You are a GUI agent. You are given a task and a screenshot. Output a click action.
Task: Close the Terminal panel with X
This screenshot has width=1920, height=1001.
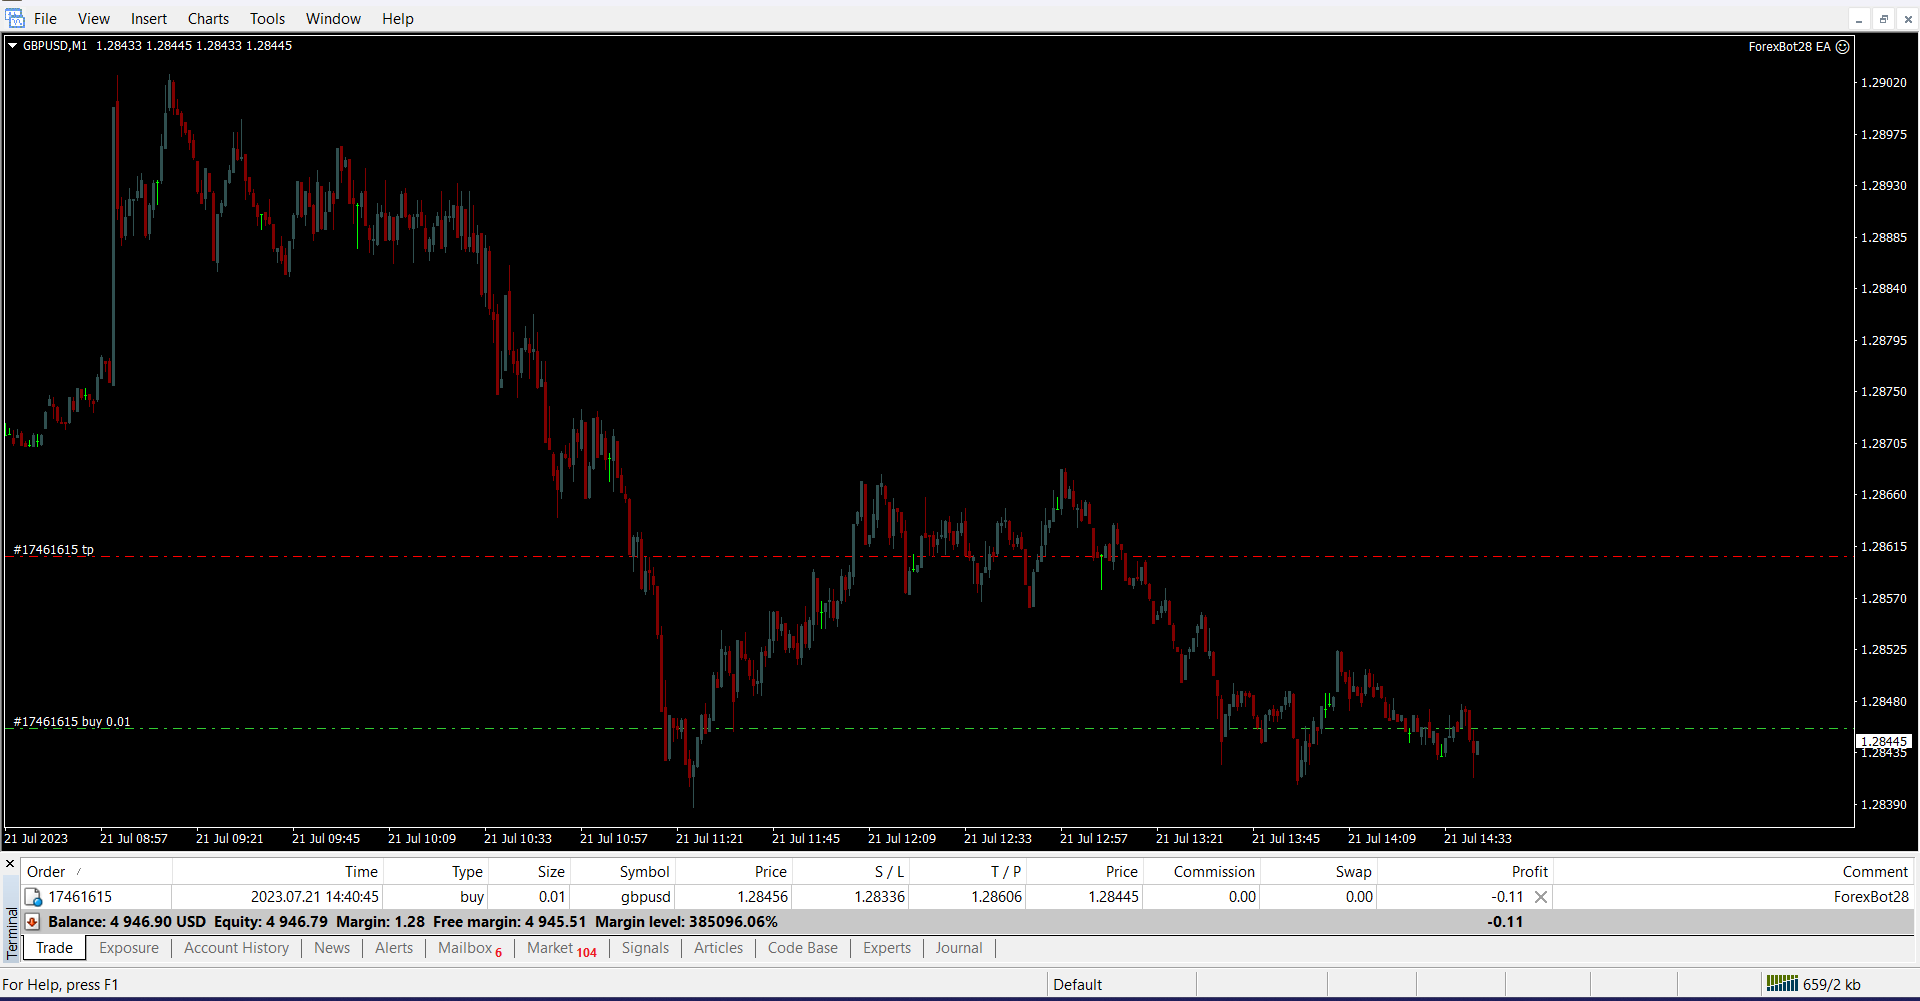(10, 864)
